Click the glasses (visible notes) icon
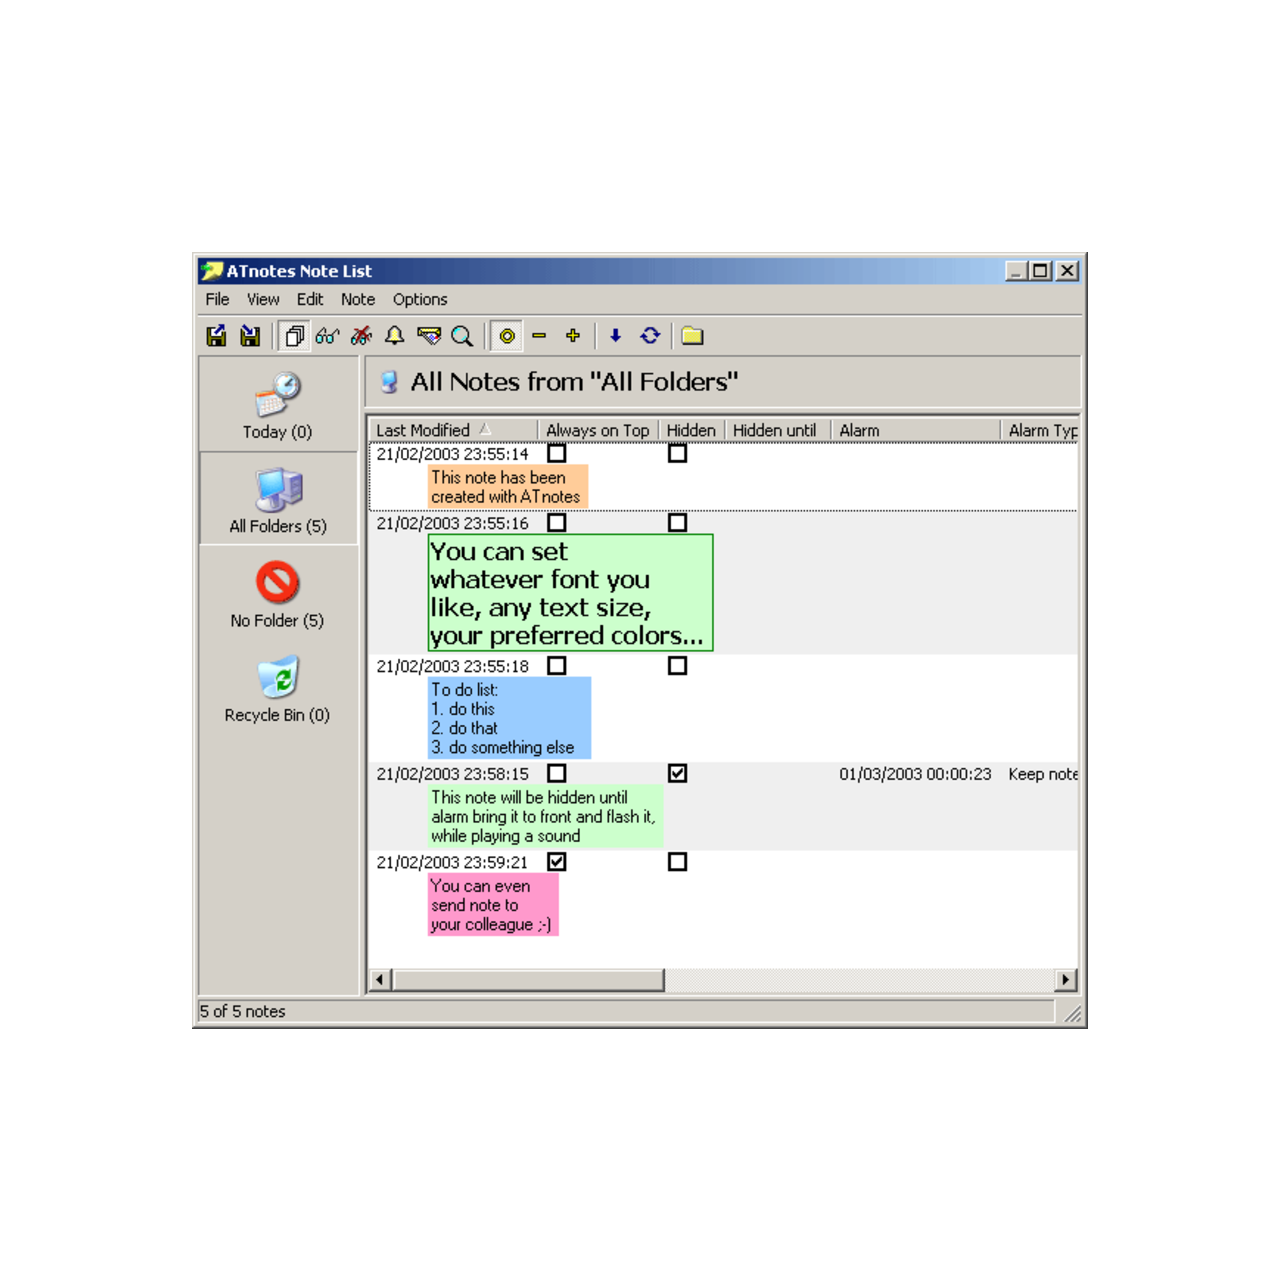The image size is (1280, 1280). pos(327,336)
